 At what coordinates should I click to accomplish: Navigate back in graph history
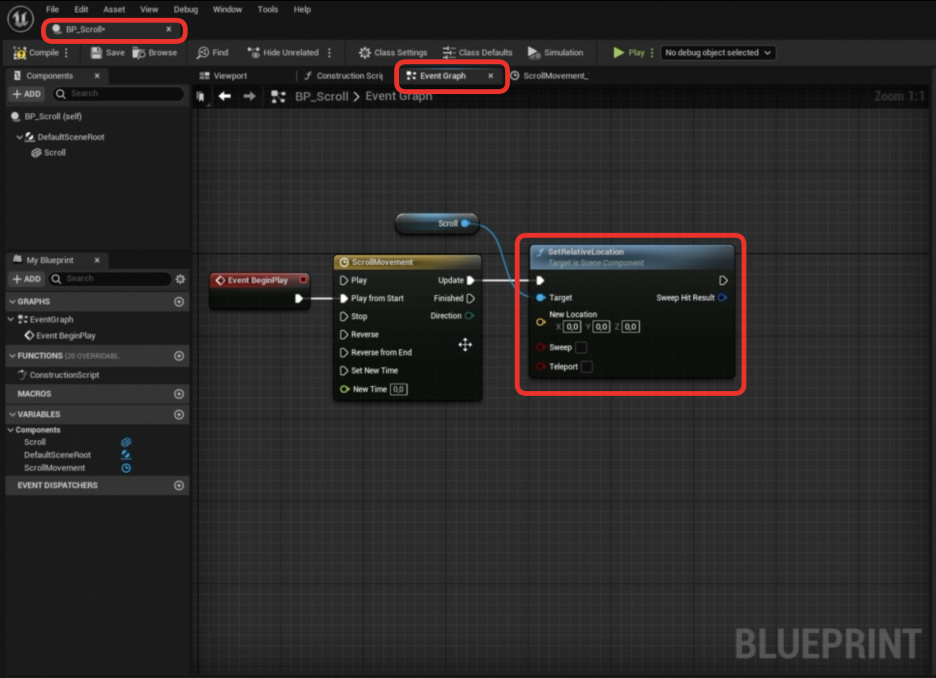[224, 96]
